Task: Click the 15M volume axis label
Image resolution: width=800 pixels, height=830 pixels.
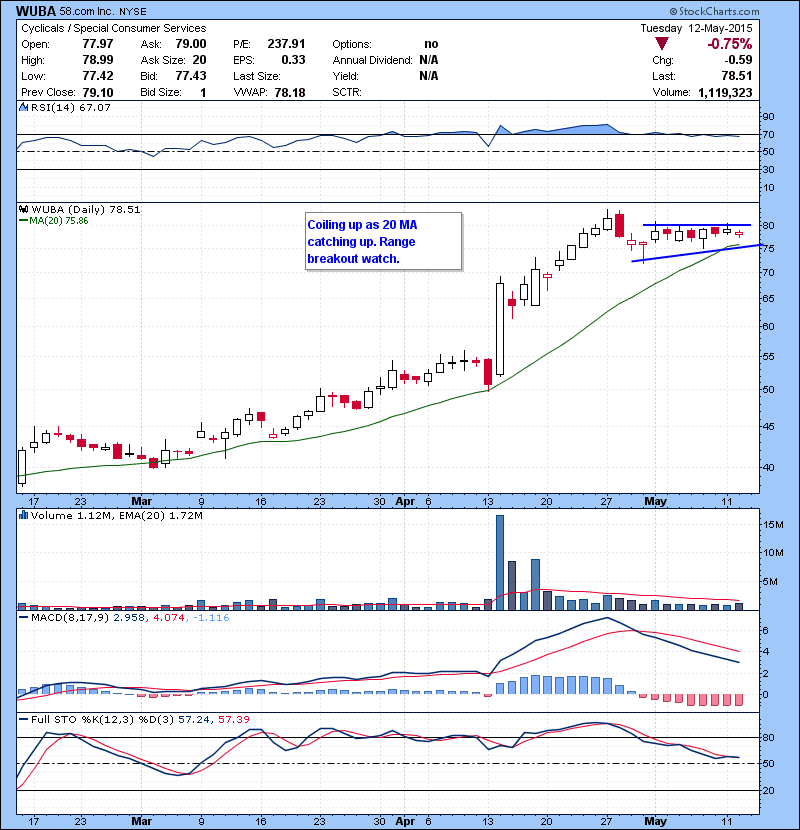Action: tap(773, 525)
